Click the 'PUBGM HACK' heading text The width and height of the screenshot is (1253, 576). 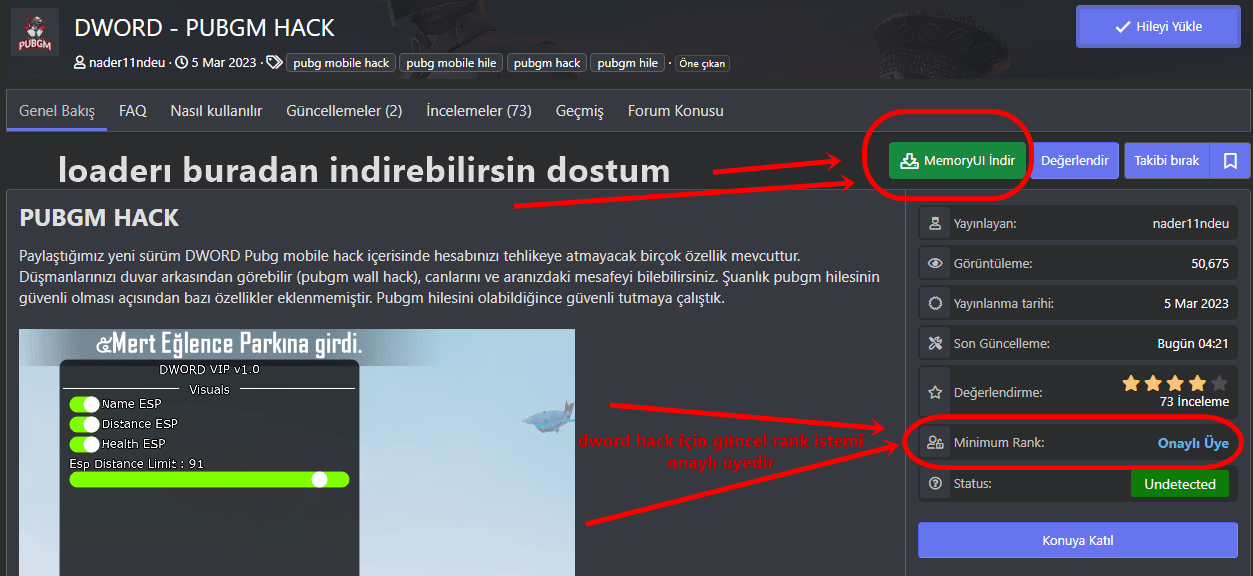click(x=99, y=218)
